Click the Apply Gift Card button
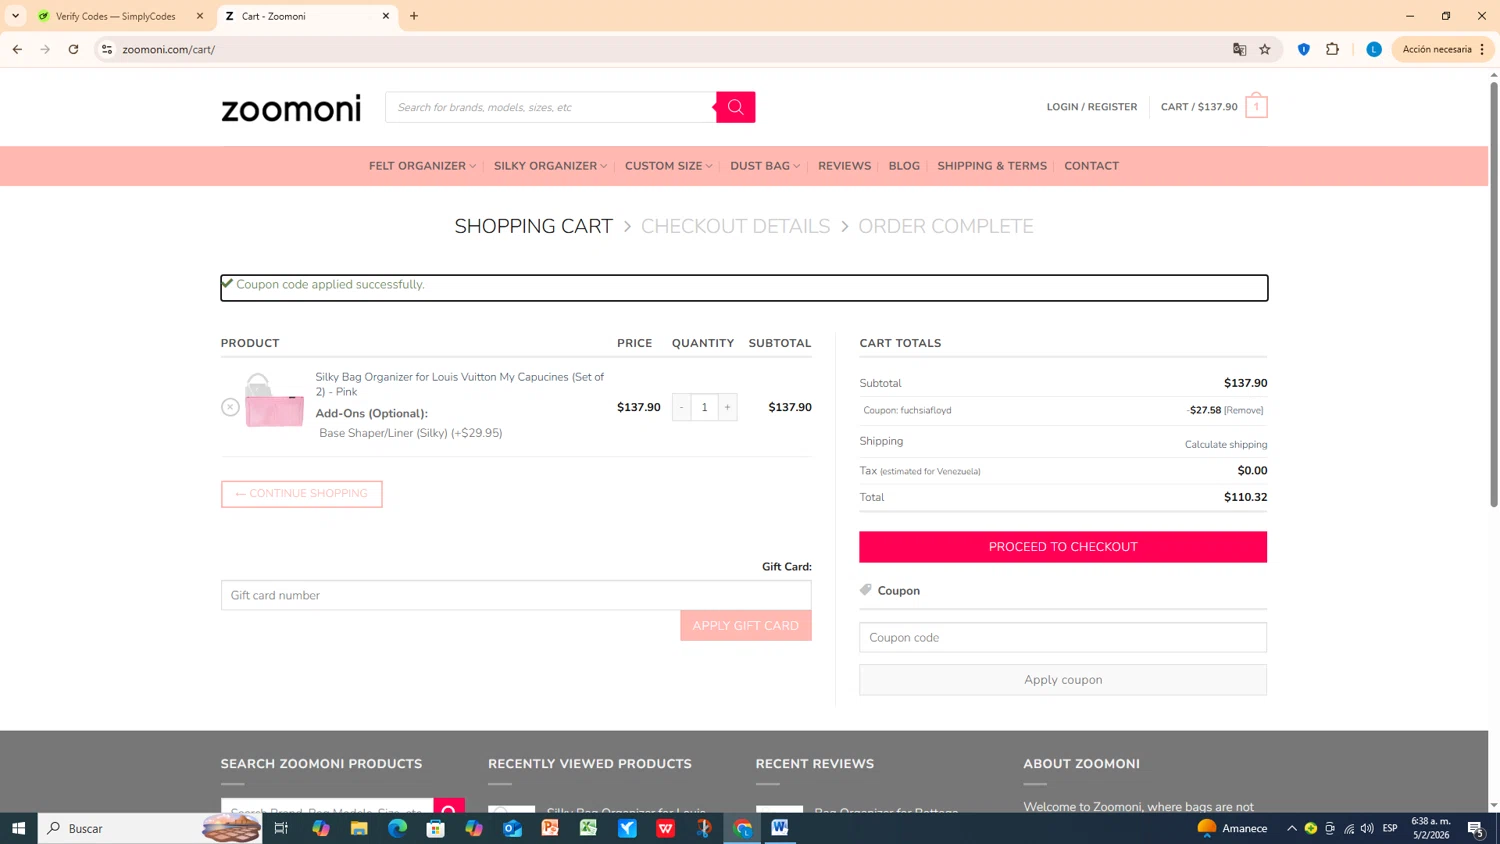1500x844 pixels. [x=746, y=626]
